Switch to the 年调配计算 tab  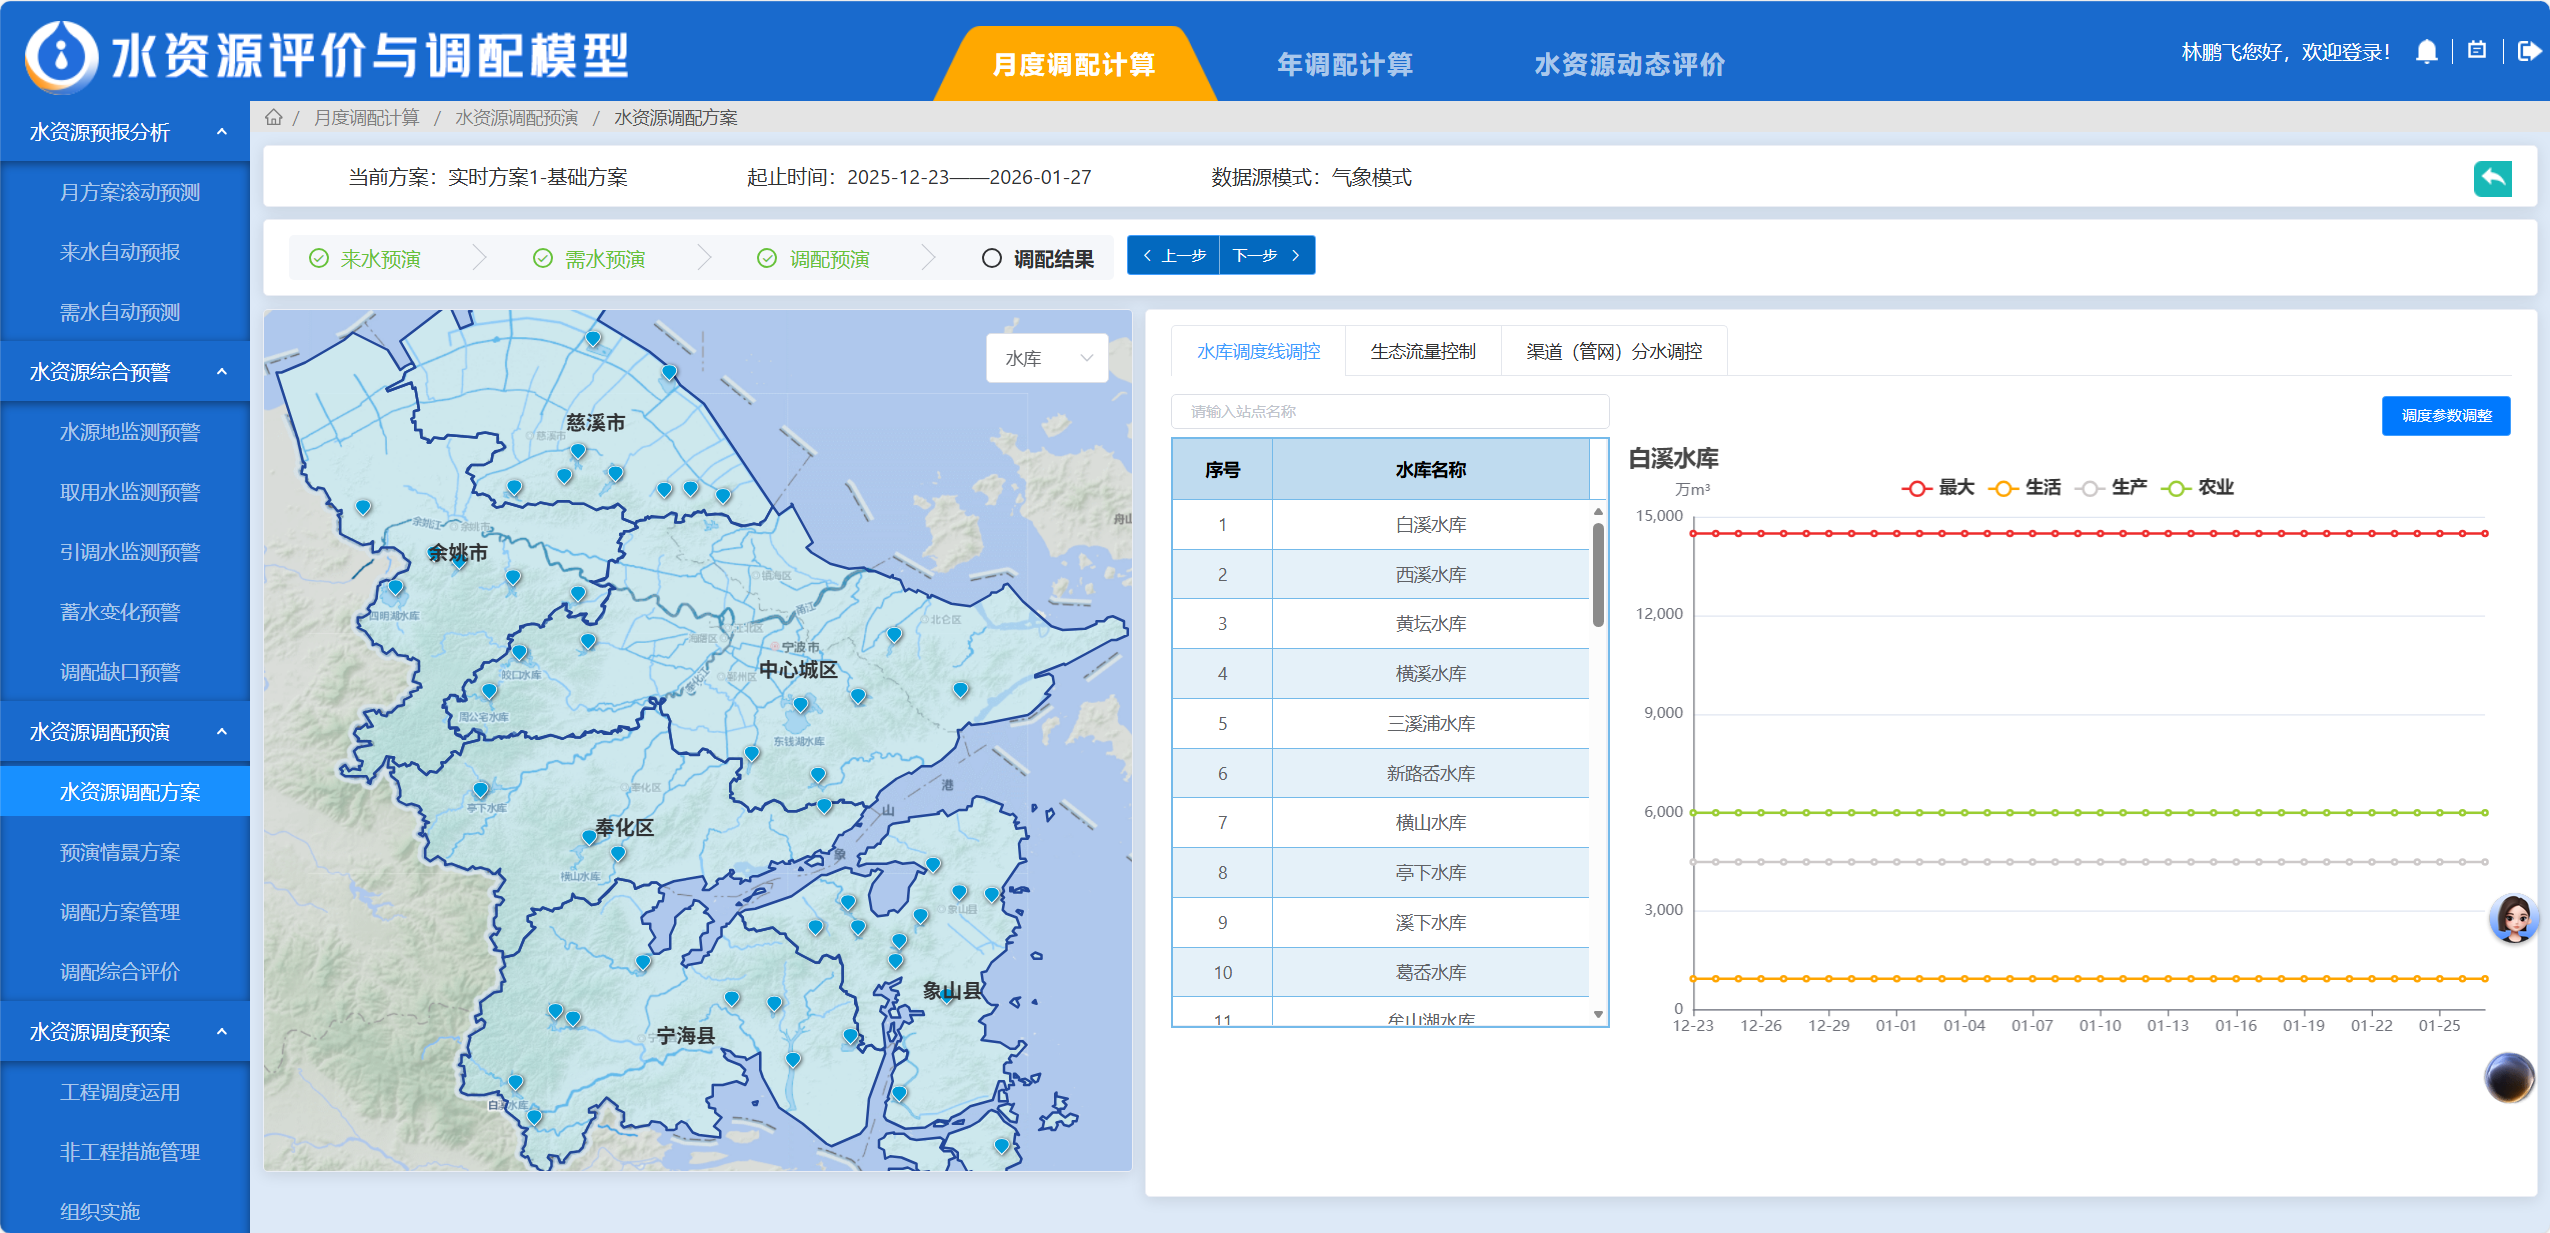1344,65
